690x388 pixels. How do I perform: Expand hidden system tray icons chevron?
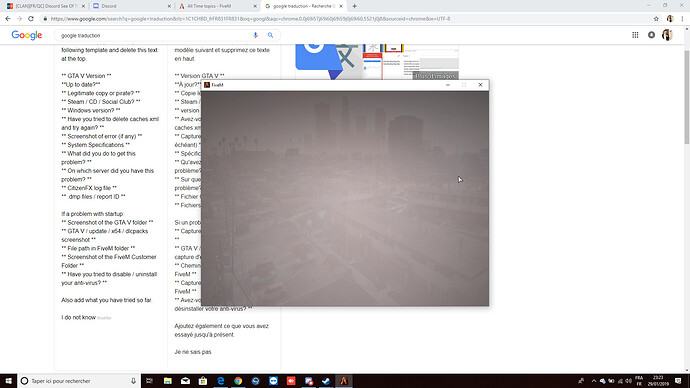coord(594,381)
